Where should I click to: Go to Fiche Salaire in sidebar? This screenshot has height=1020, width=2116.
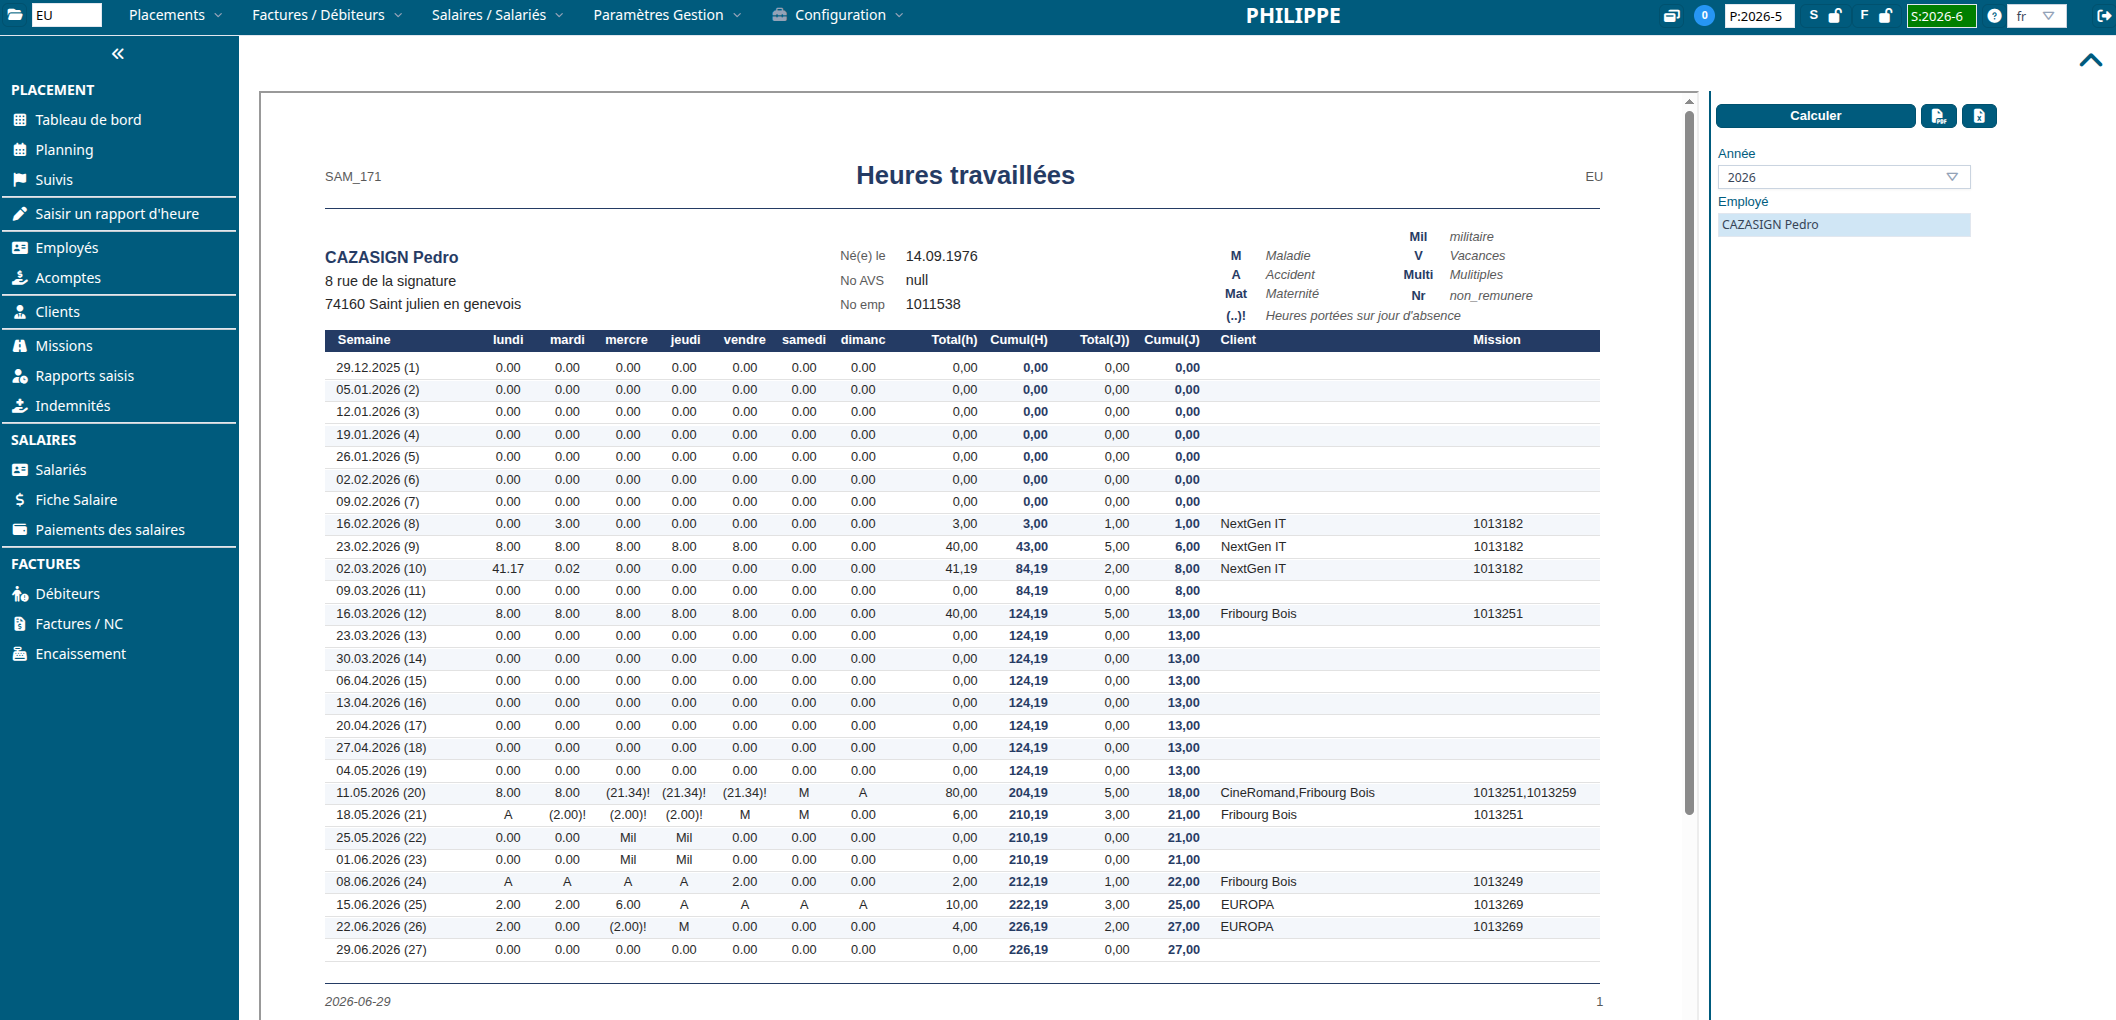(76, 500)
